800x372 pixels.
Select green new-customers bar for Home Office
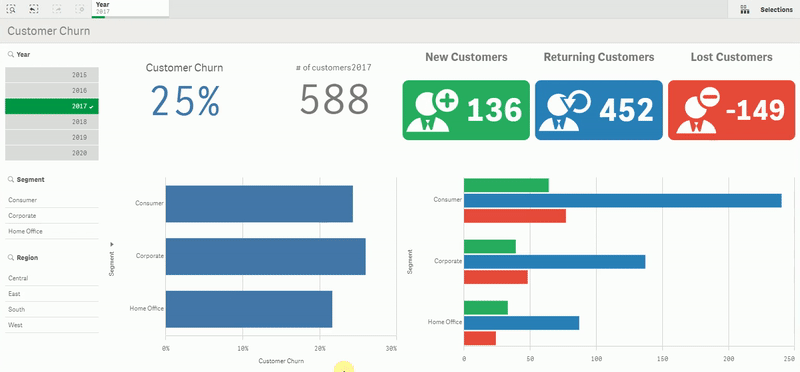(x=486, y=308)
